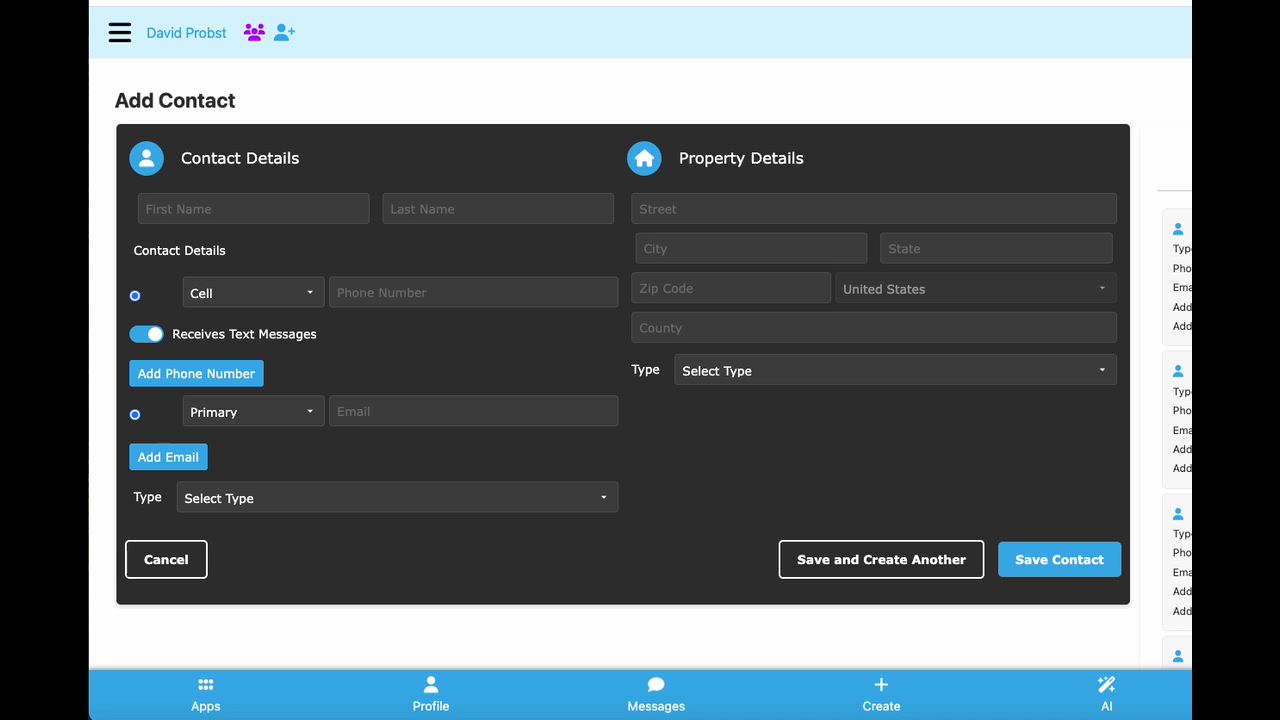Click the blue add-person icon
Screen dimensions: 1280x720
point(284,33)
